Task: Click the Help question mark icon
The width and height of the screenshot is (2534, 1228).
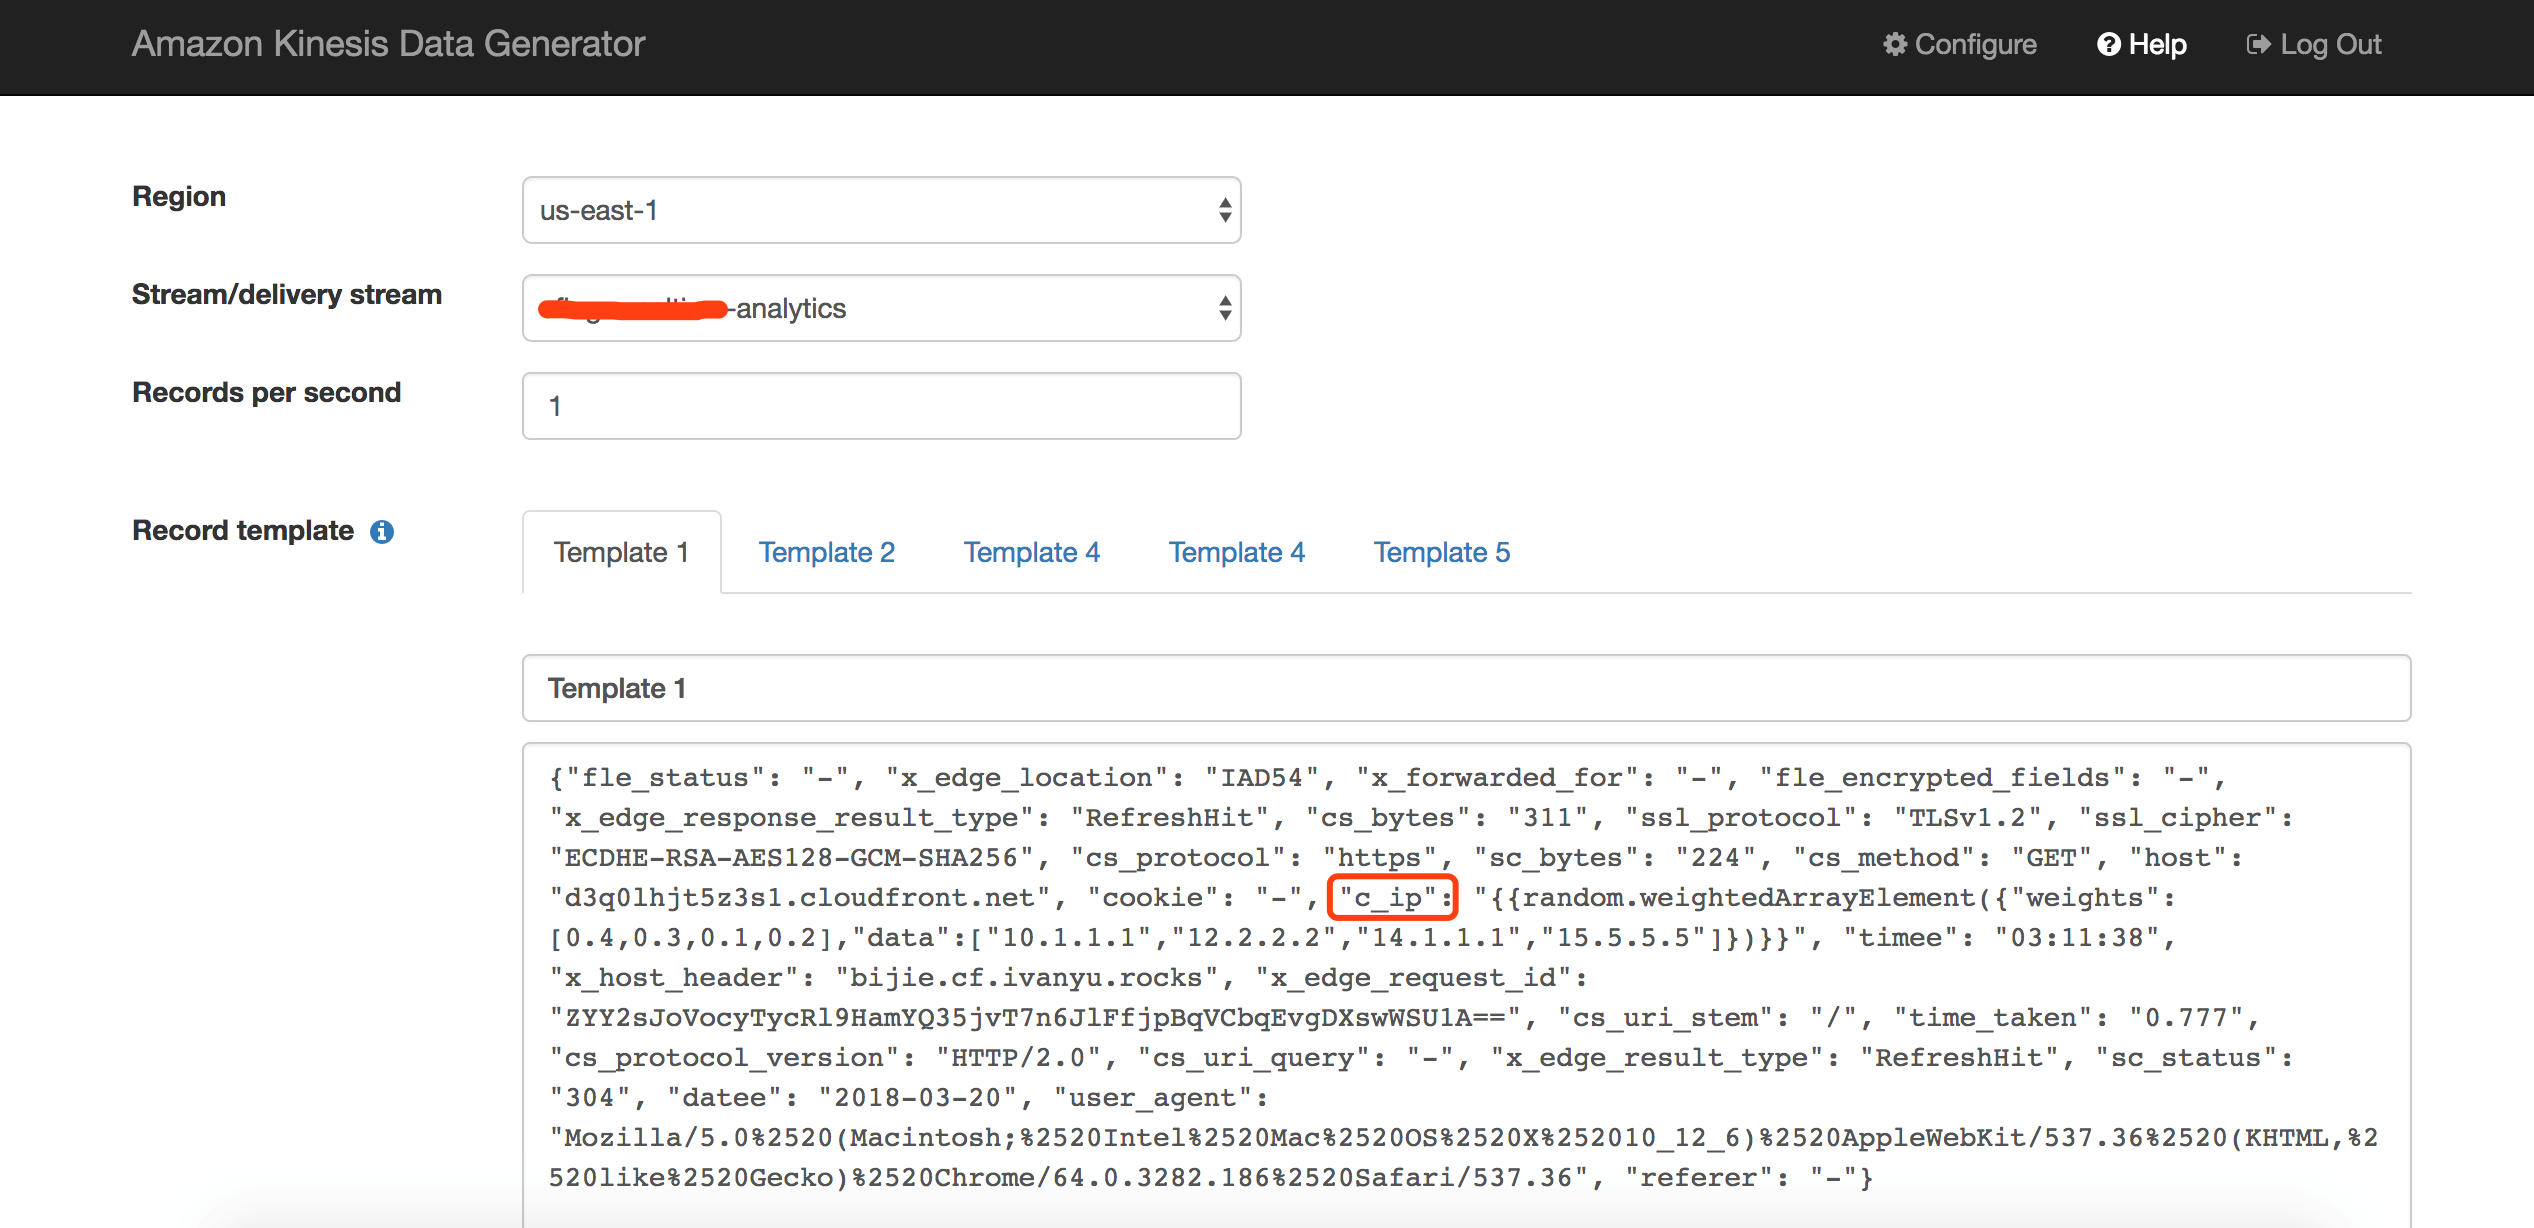Action: point(2108,44)
